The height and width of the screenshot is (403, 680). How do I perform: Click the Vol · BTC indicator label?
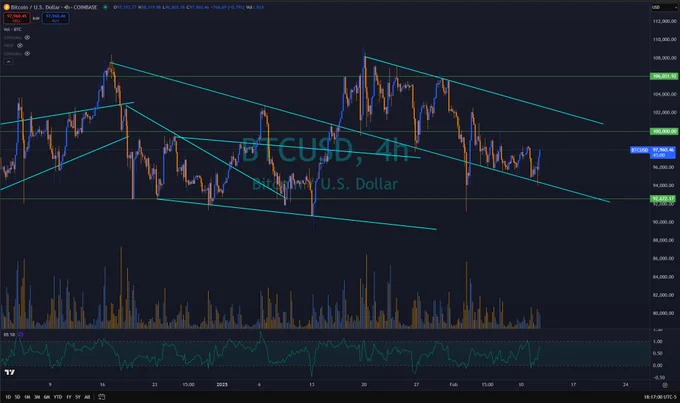[13, 29]
